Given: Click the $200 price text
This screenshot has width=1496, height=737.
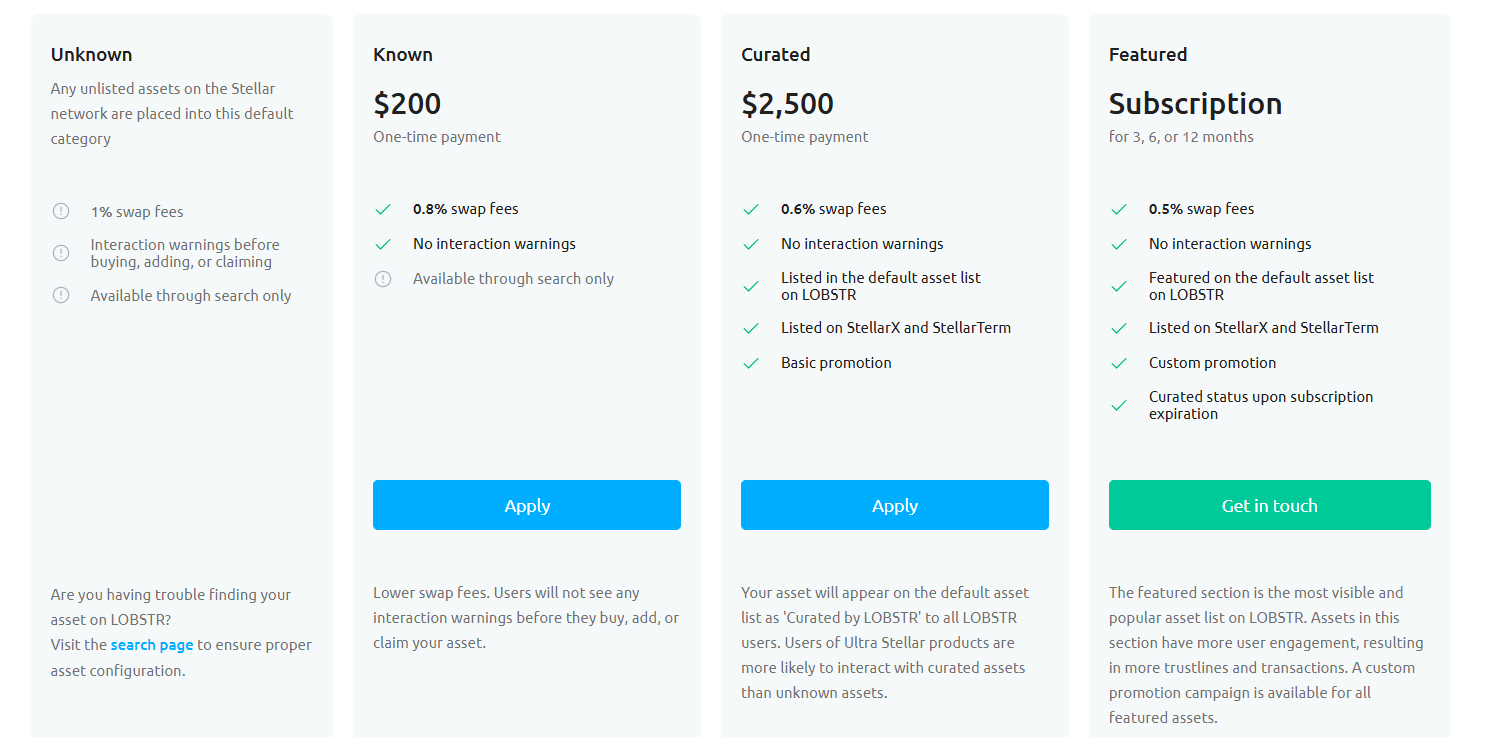Looking at the screenshot, I should (x=407, y=104).
